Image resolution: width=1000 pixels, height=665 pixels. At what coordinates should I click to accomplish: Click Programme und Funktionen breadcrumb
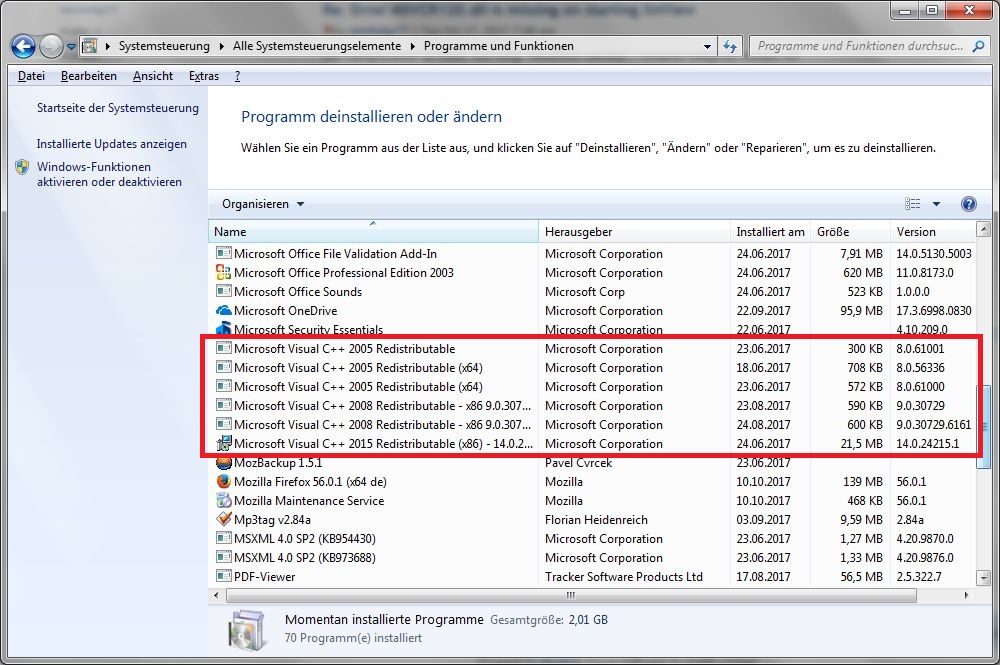click(x=499, y=46)
